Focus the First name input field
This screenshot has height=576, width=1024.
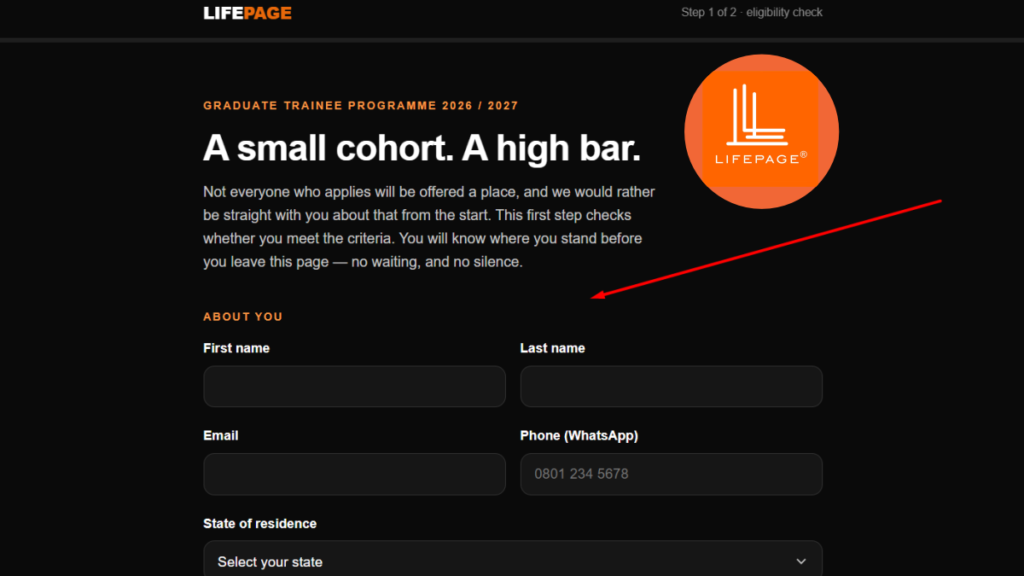(355, 387)
